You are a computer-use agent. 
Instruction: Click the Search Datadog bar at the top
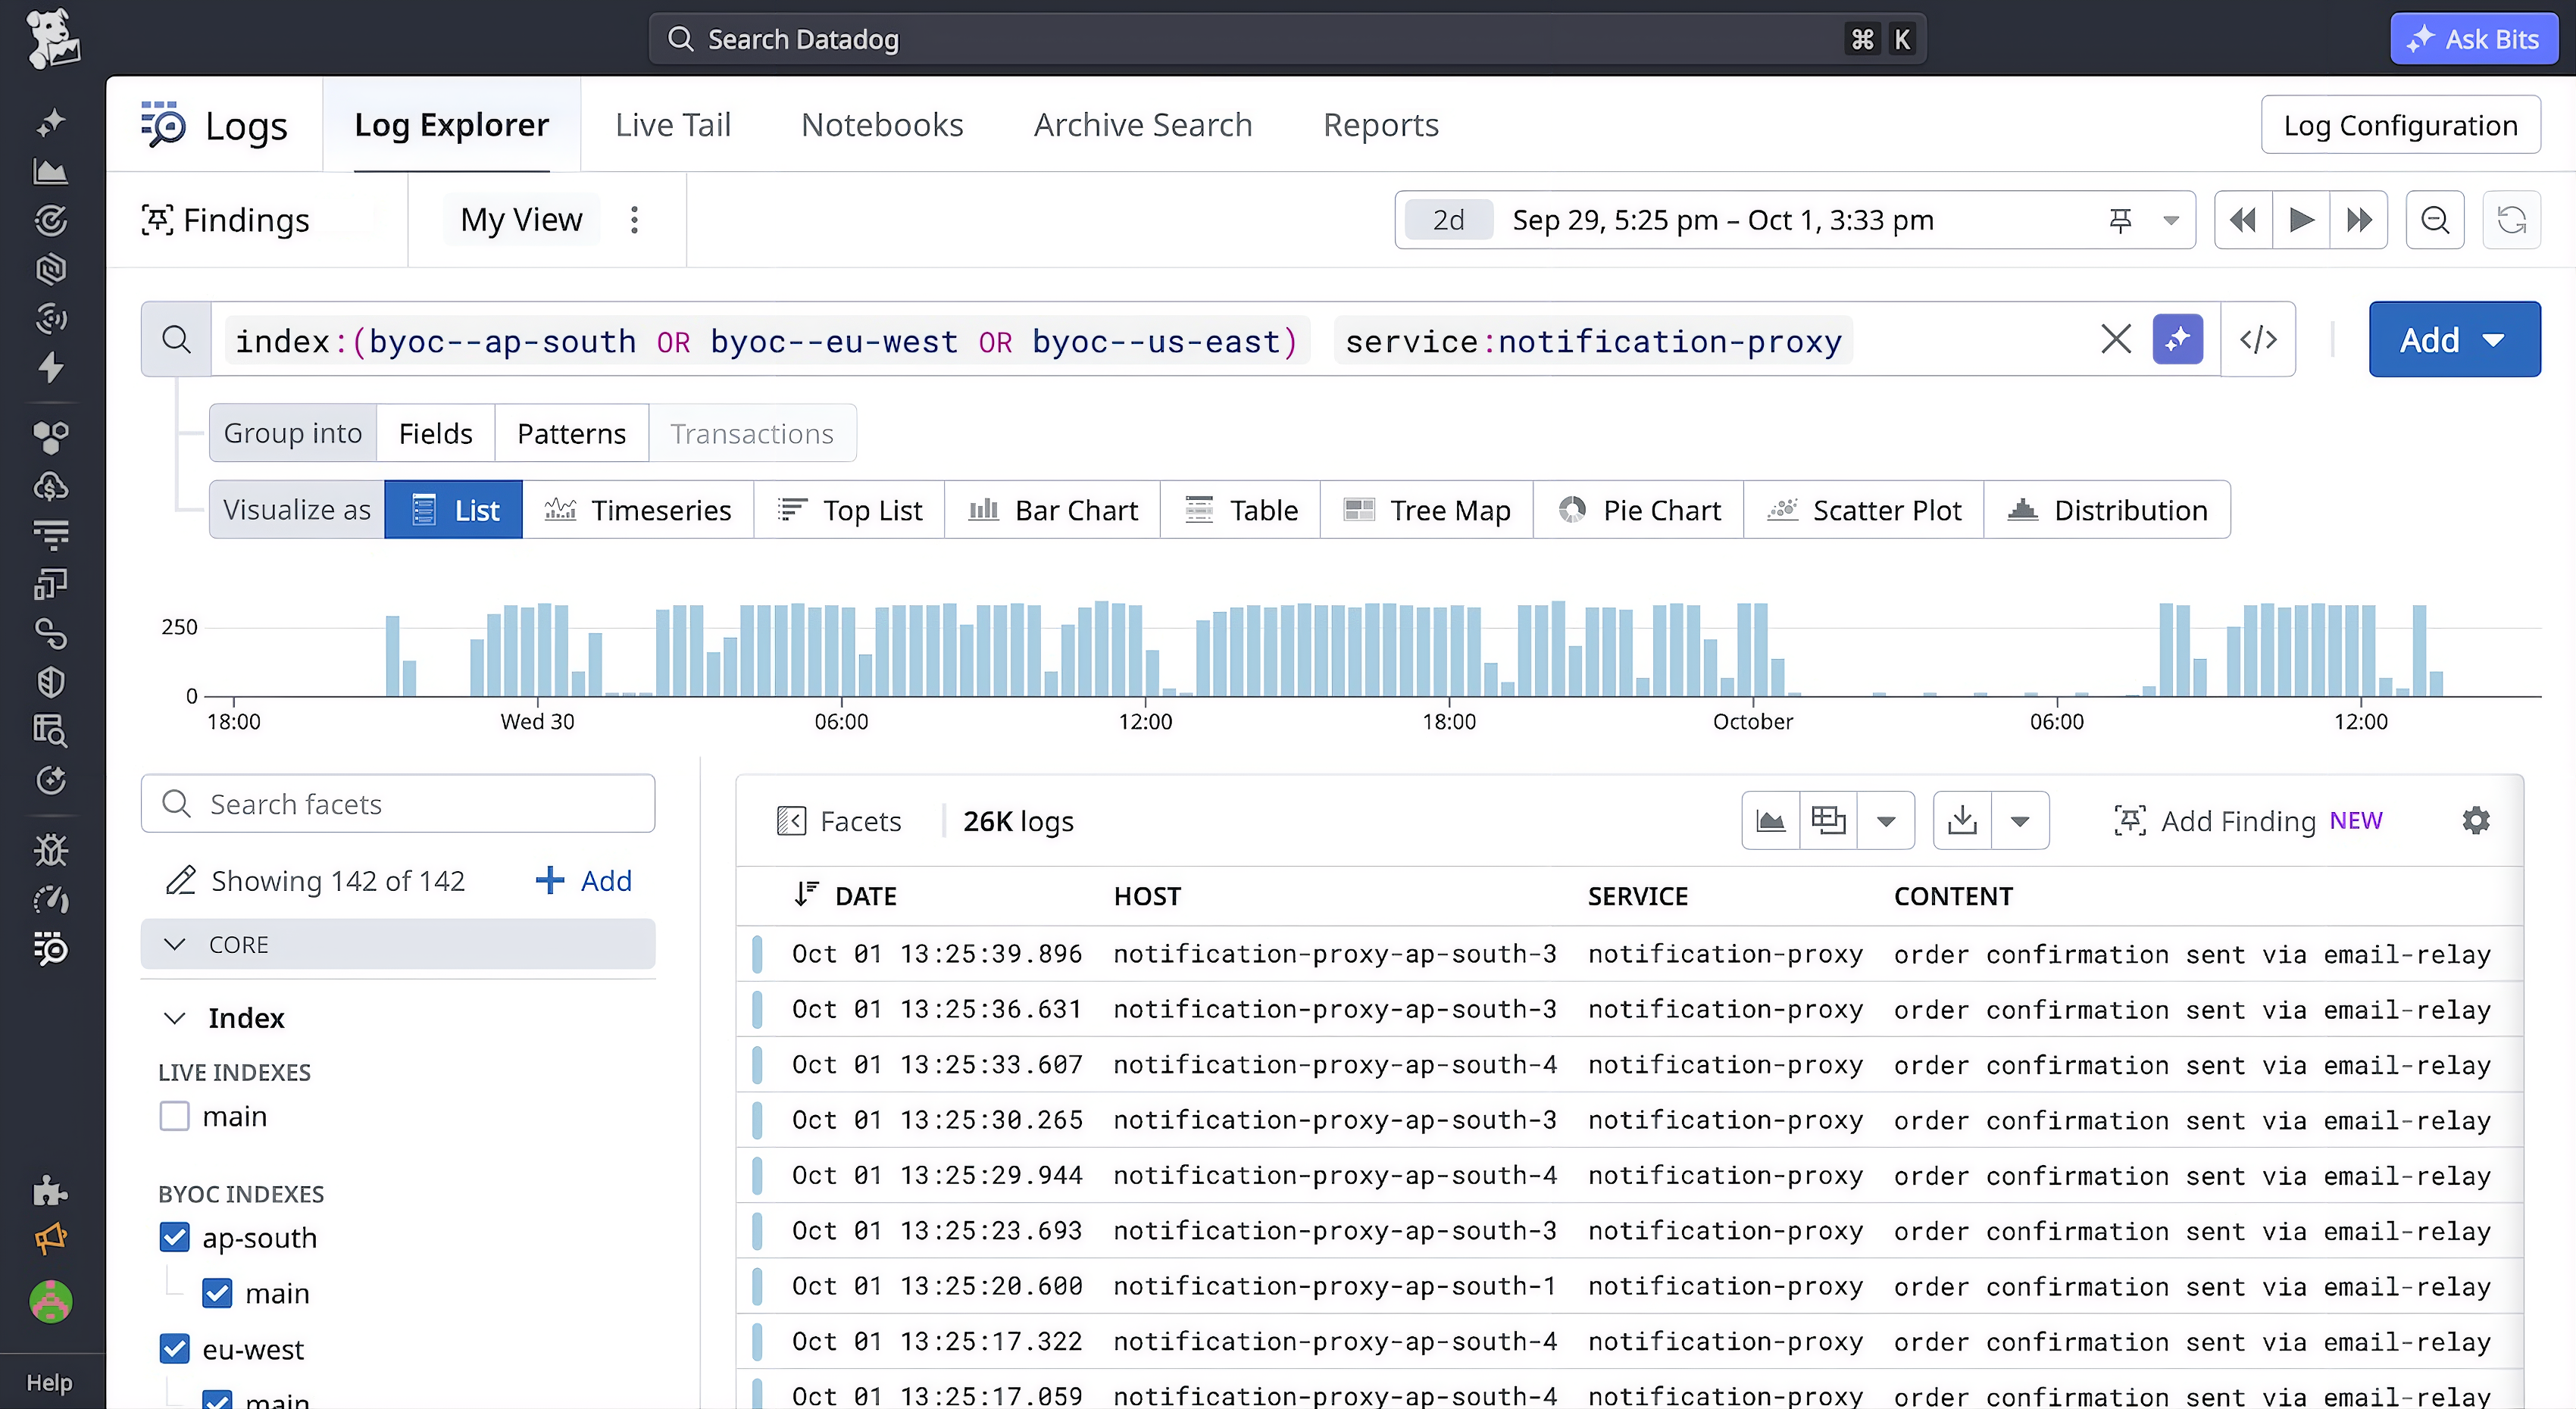1287,39
